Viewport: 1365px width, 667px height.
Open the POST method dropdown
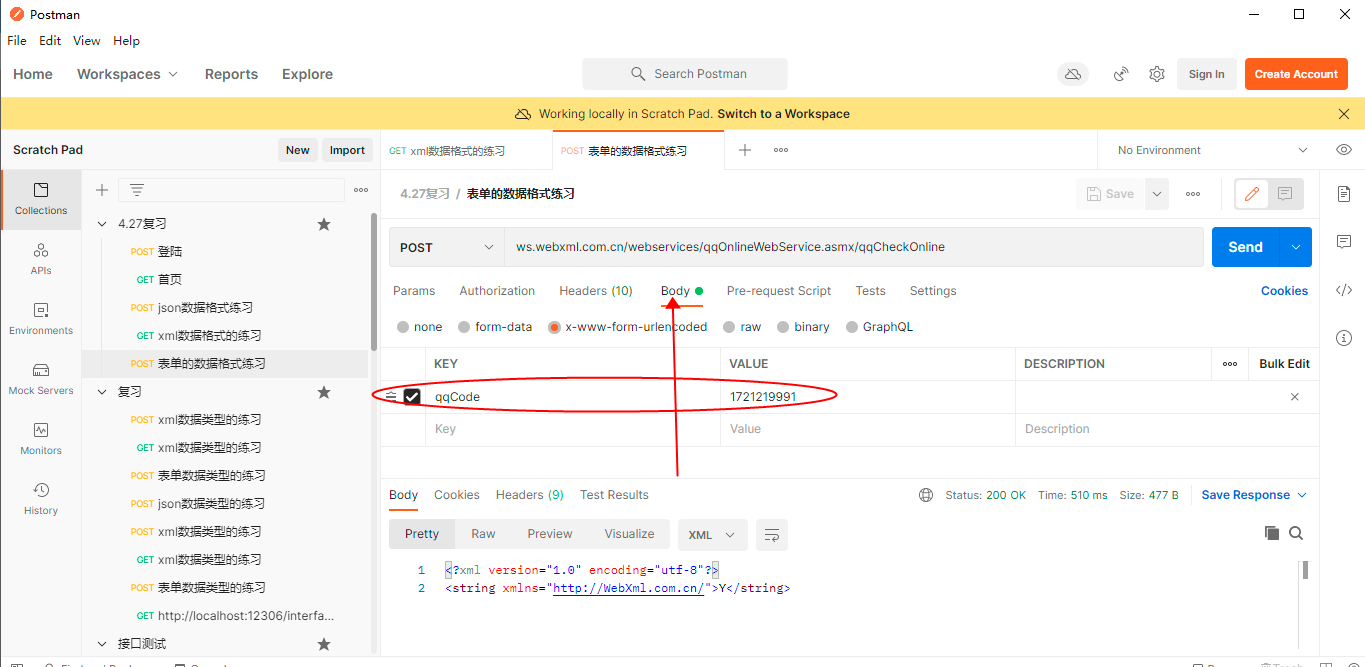(x=446, y=247)
